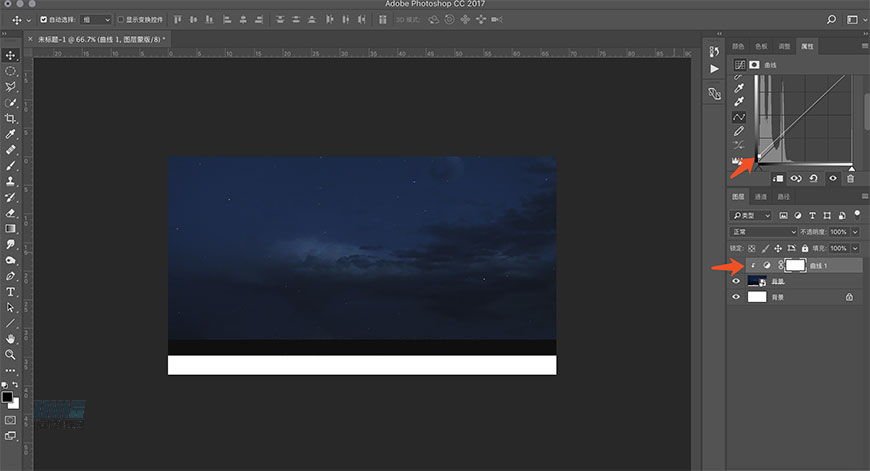Image resolution: width=870 pixels, height=471 pixels.
Task: Select the Polygonal Lasso tool
Action: pos(11,87)
